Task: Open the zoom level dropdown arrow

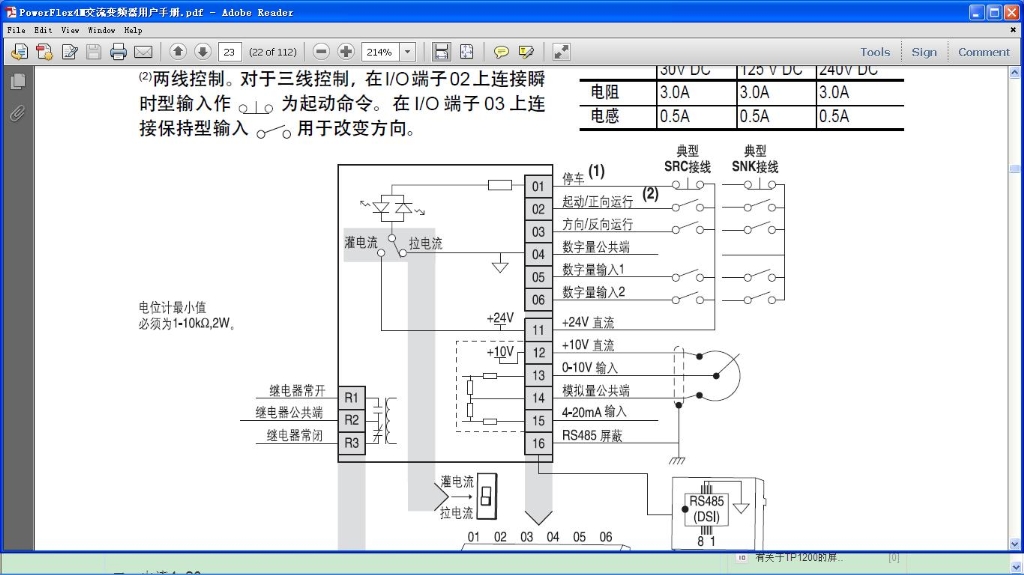Action: [408, 52]
